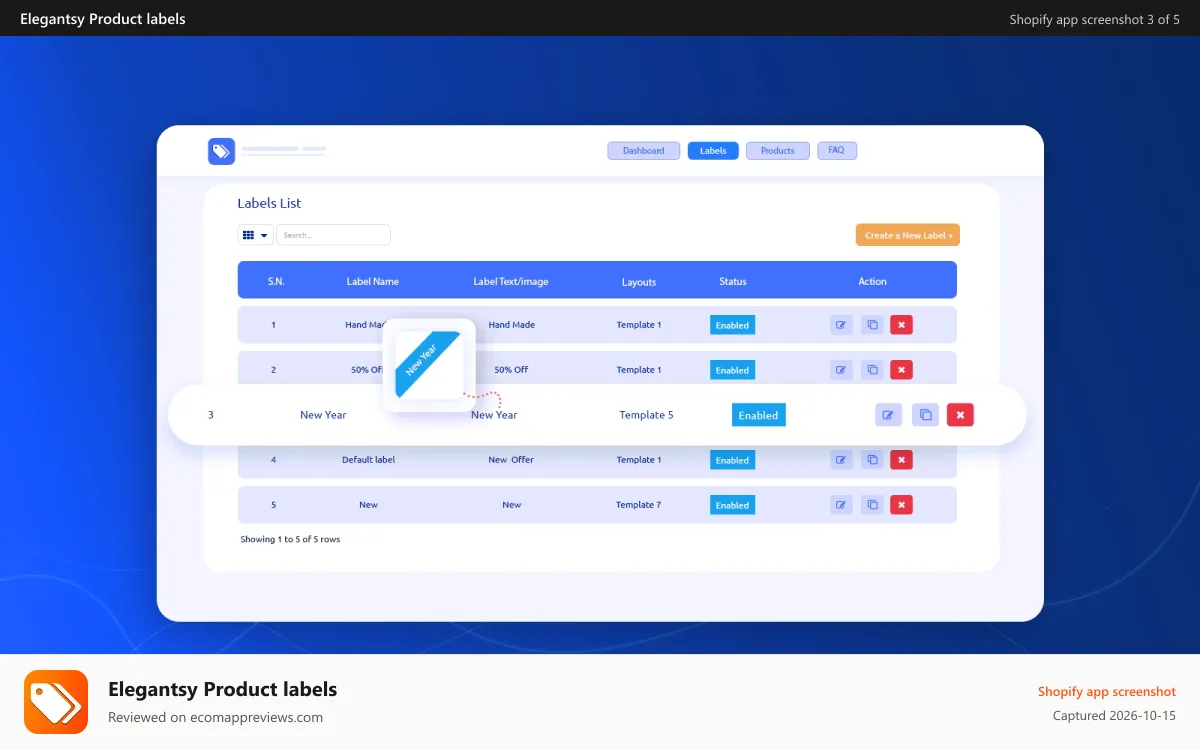Image resolution: width=1200 pixels, height=750 pixels.
Task: Toggle Enabled status for New Year row
Action: click(758, 415)
